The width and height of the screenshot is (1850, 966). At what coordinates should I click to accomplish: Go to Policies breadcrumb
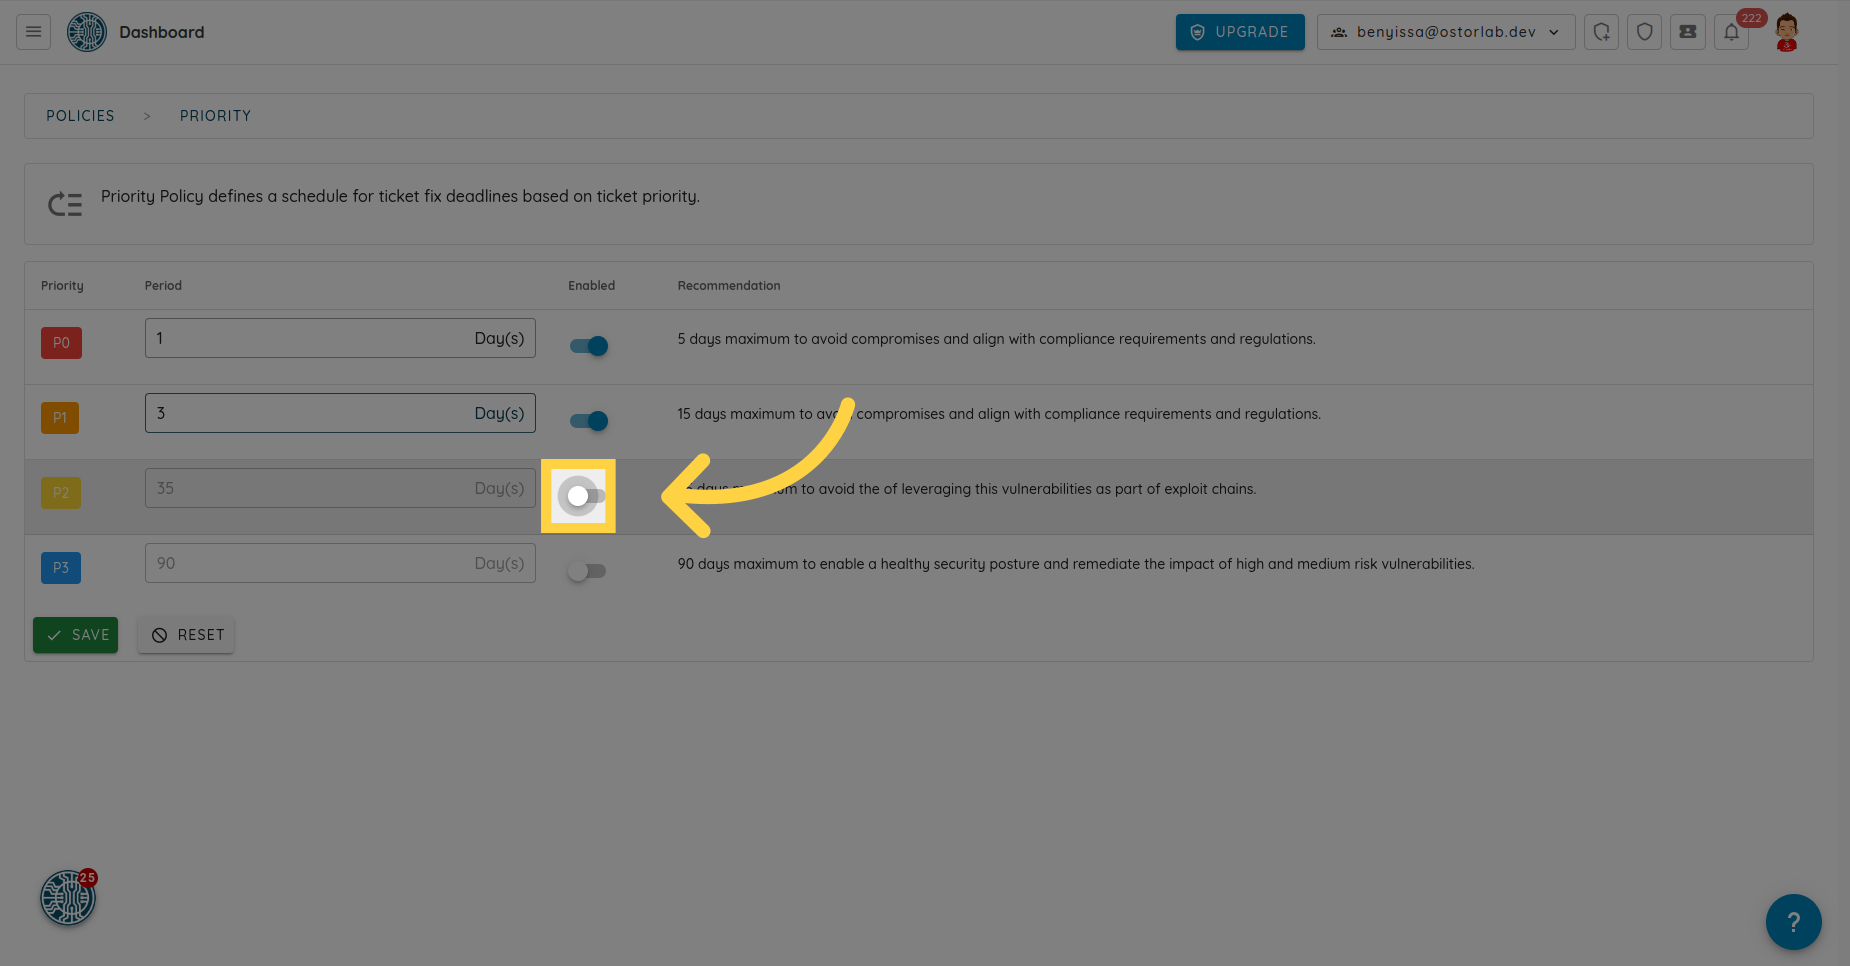pyautogui.click(x=80, y=116)
